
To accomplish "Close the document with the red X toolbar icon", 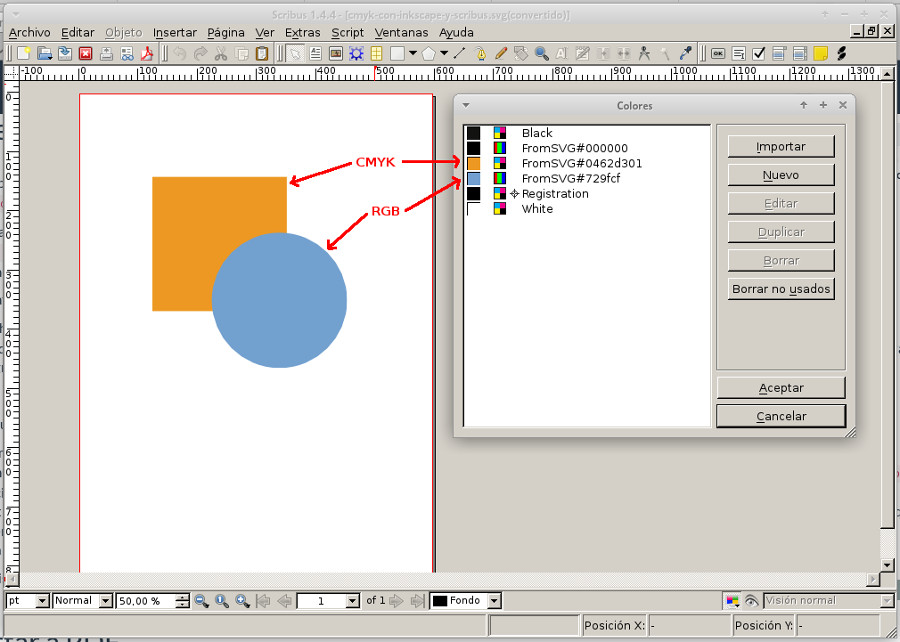I will coord(86,53).
